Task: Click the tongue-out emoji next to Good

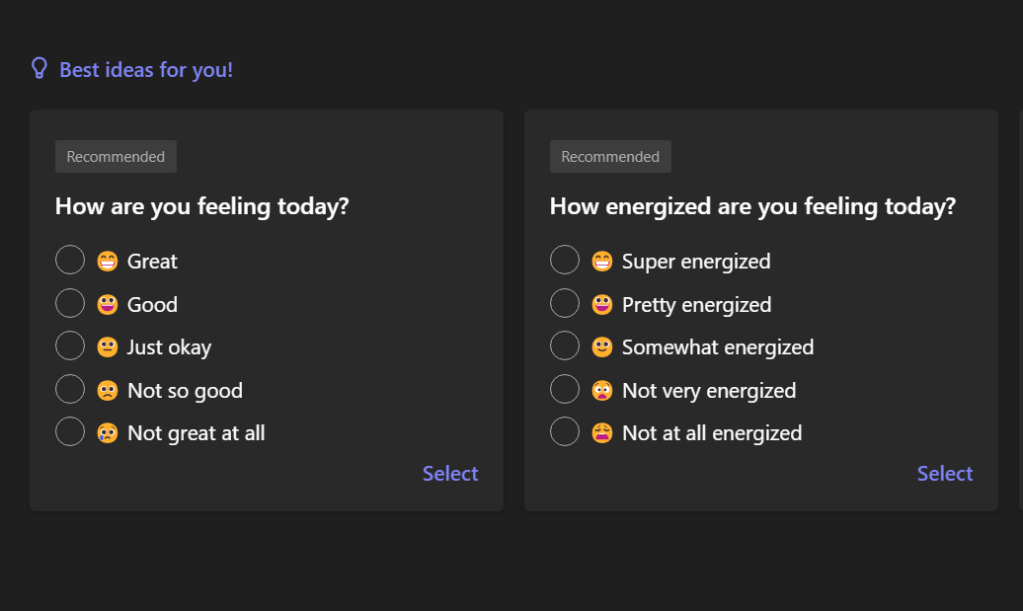Action: [x=107, y=304]
